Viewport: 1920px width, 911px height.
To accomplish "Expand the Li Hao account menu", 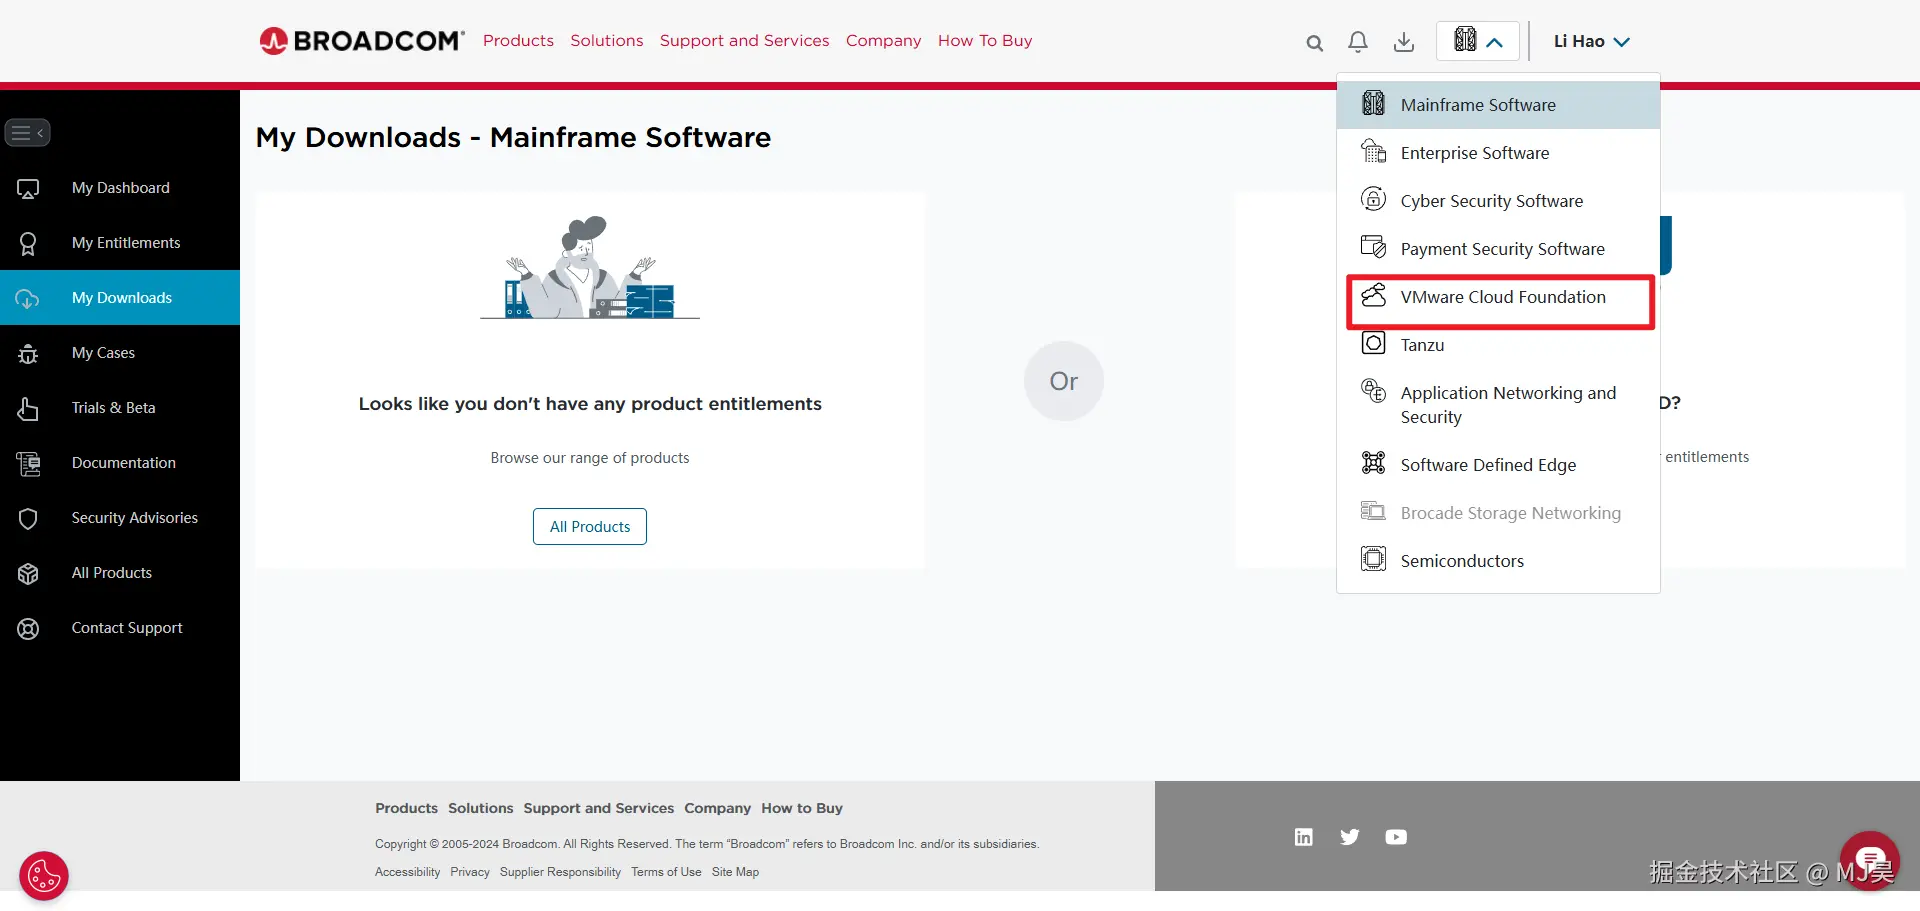I will click(x=1592, y=41).
